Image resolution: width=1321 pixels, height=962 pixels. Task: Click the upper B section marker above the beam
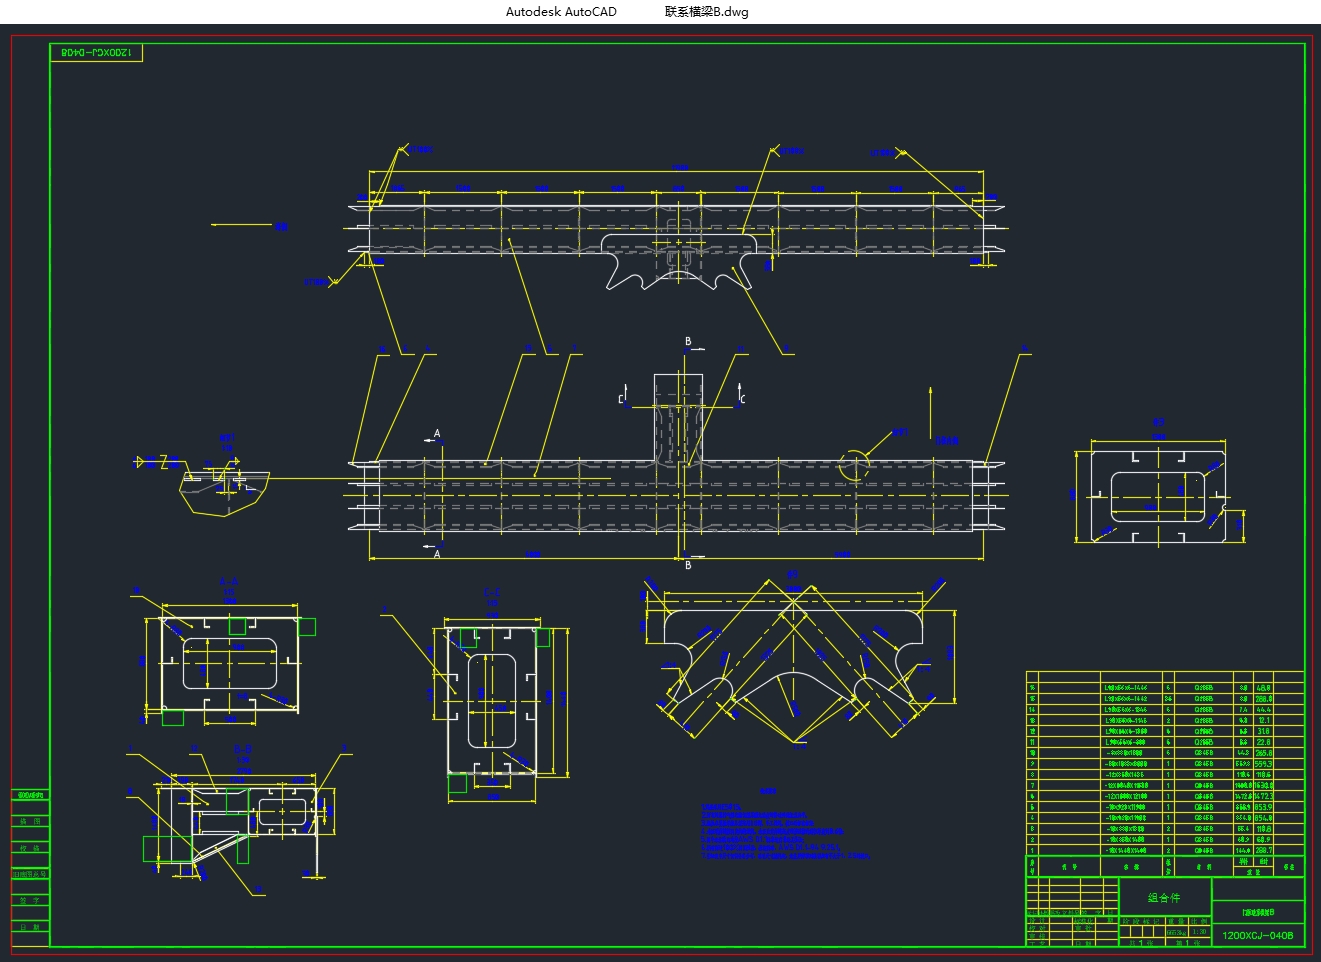[x=688, y=342]
